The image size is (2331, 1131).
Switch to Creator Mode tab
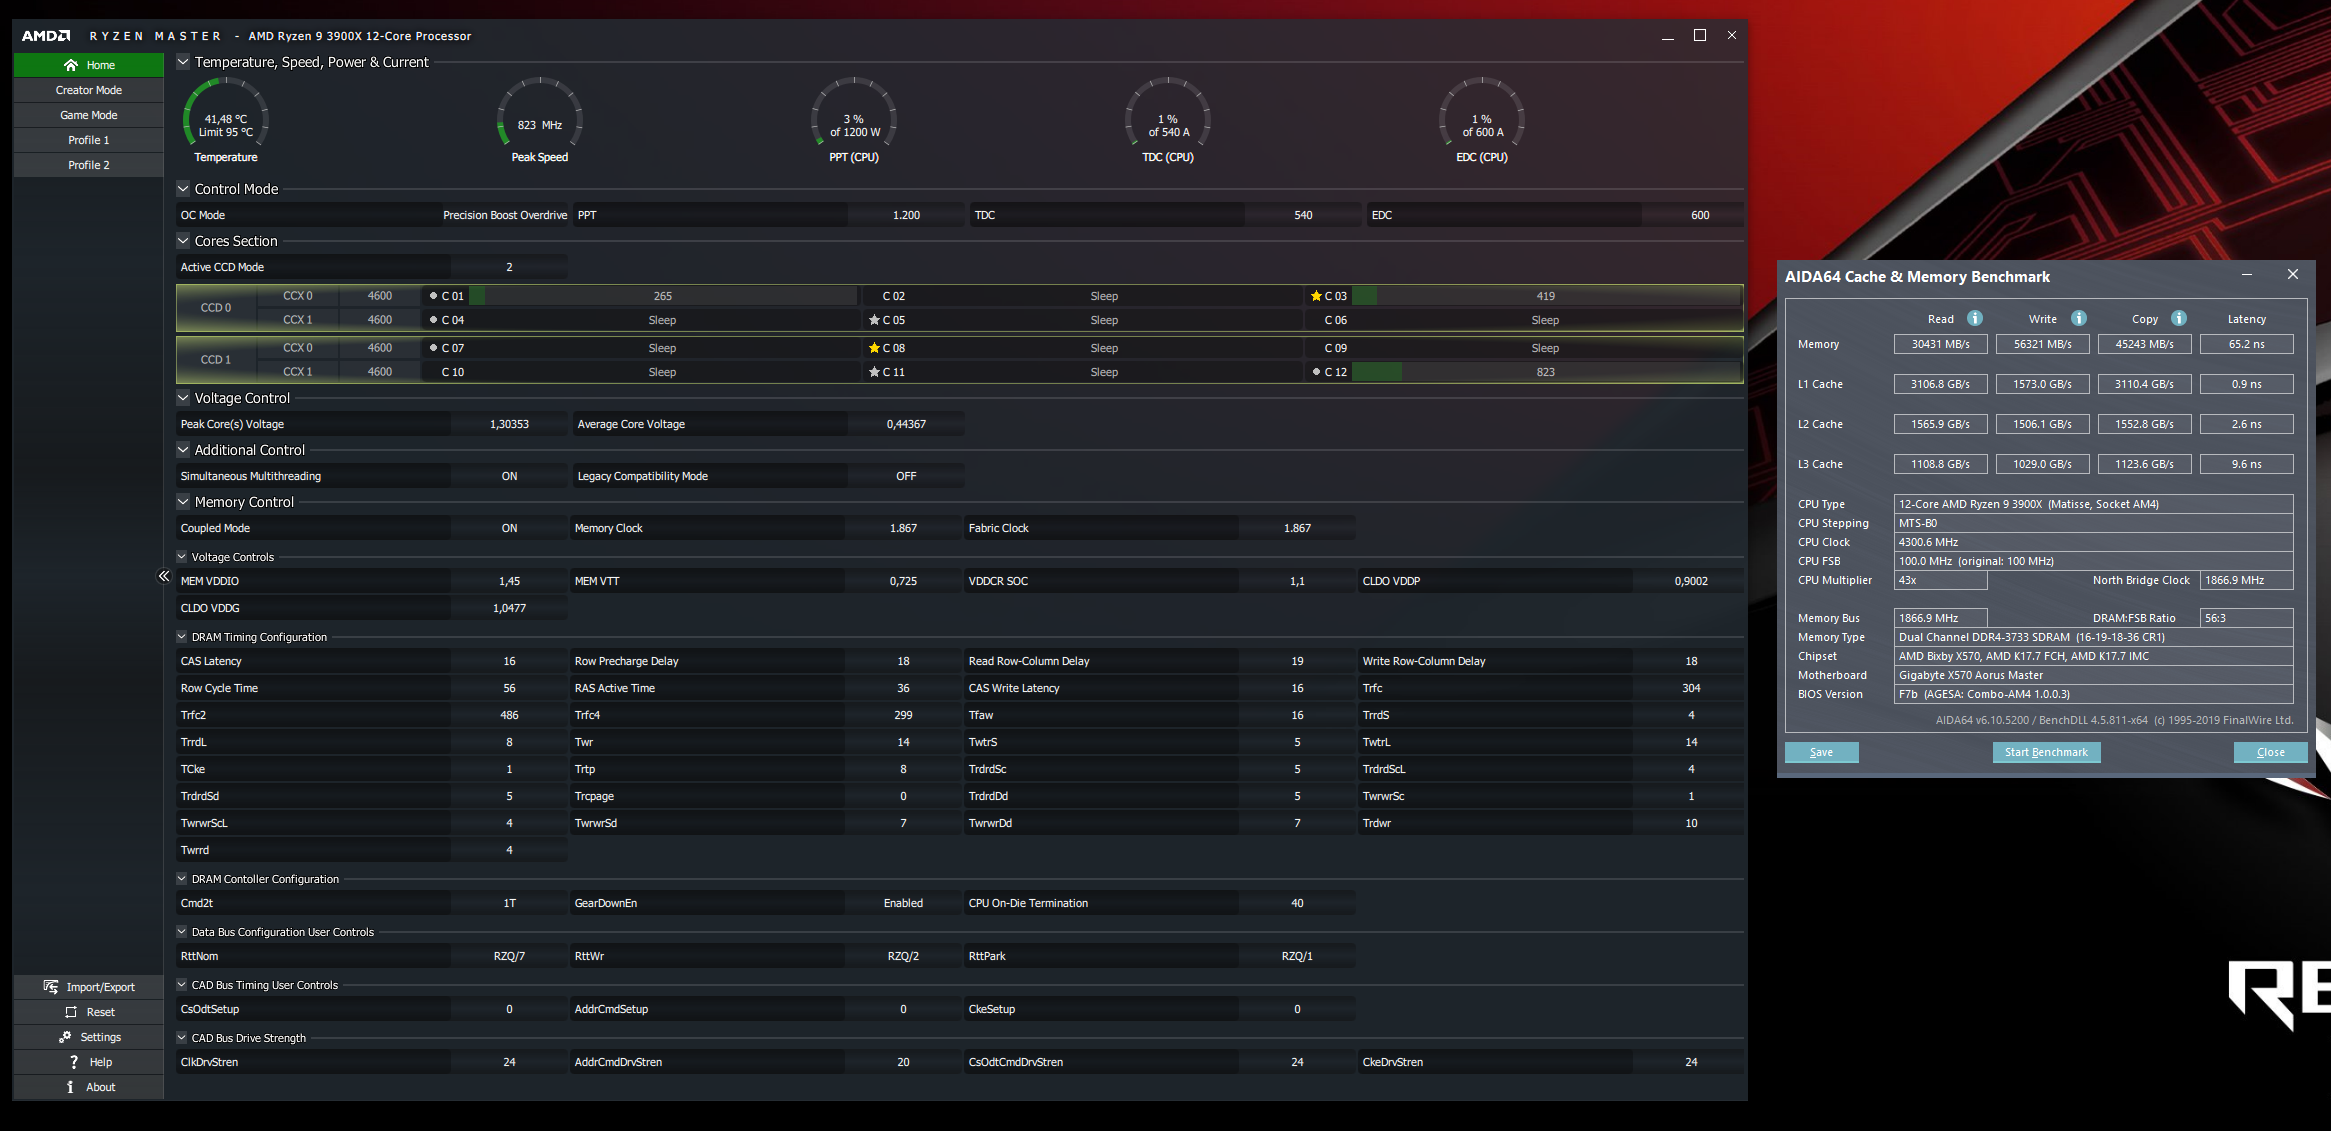point(88,90)
